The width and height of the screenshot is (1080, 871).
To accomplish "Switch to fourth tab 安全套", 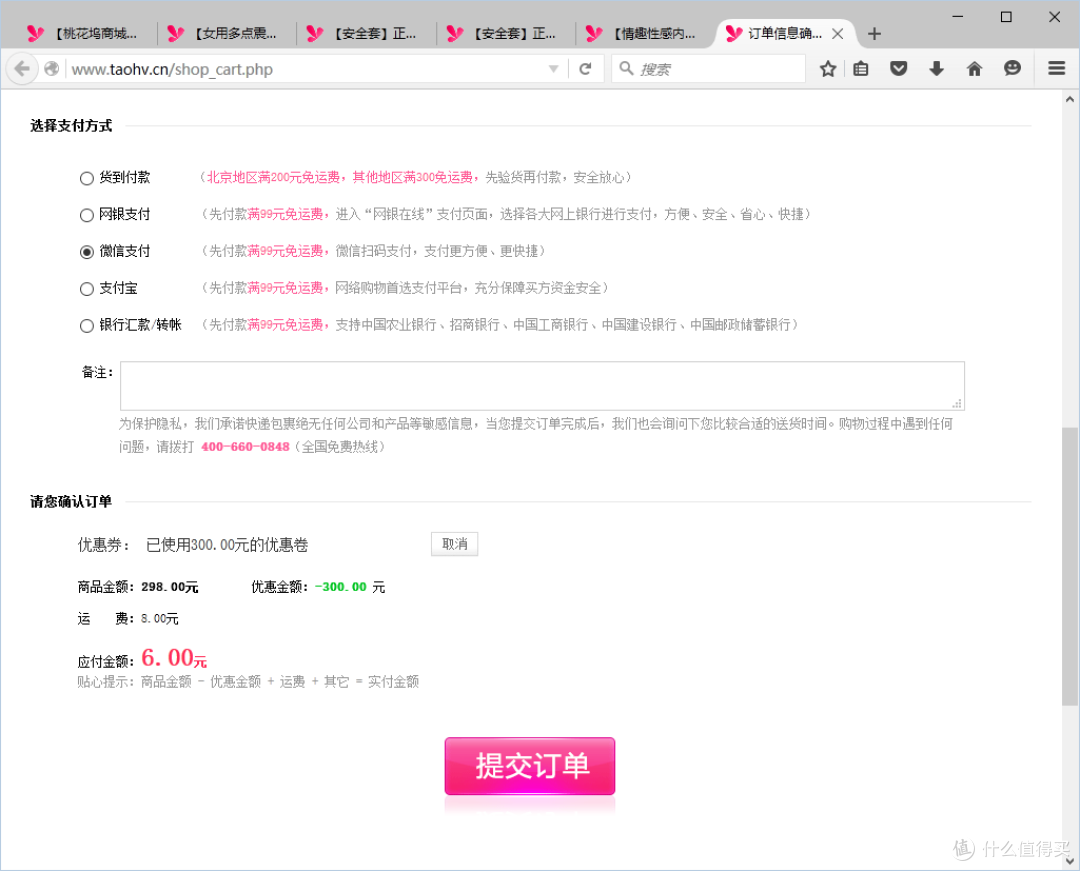I will [x=507, y=34].
